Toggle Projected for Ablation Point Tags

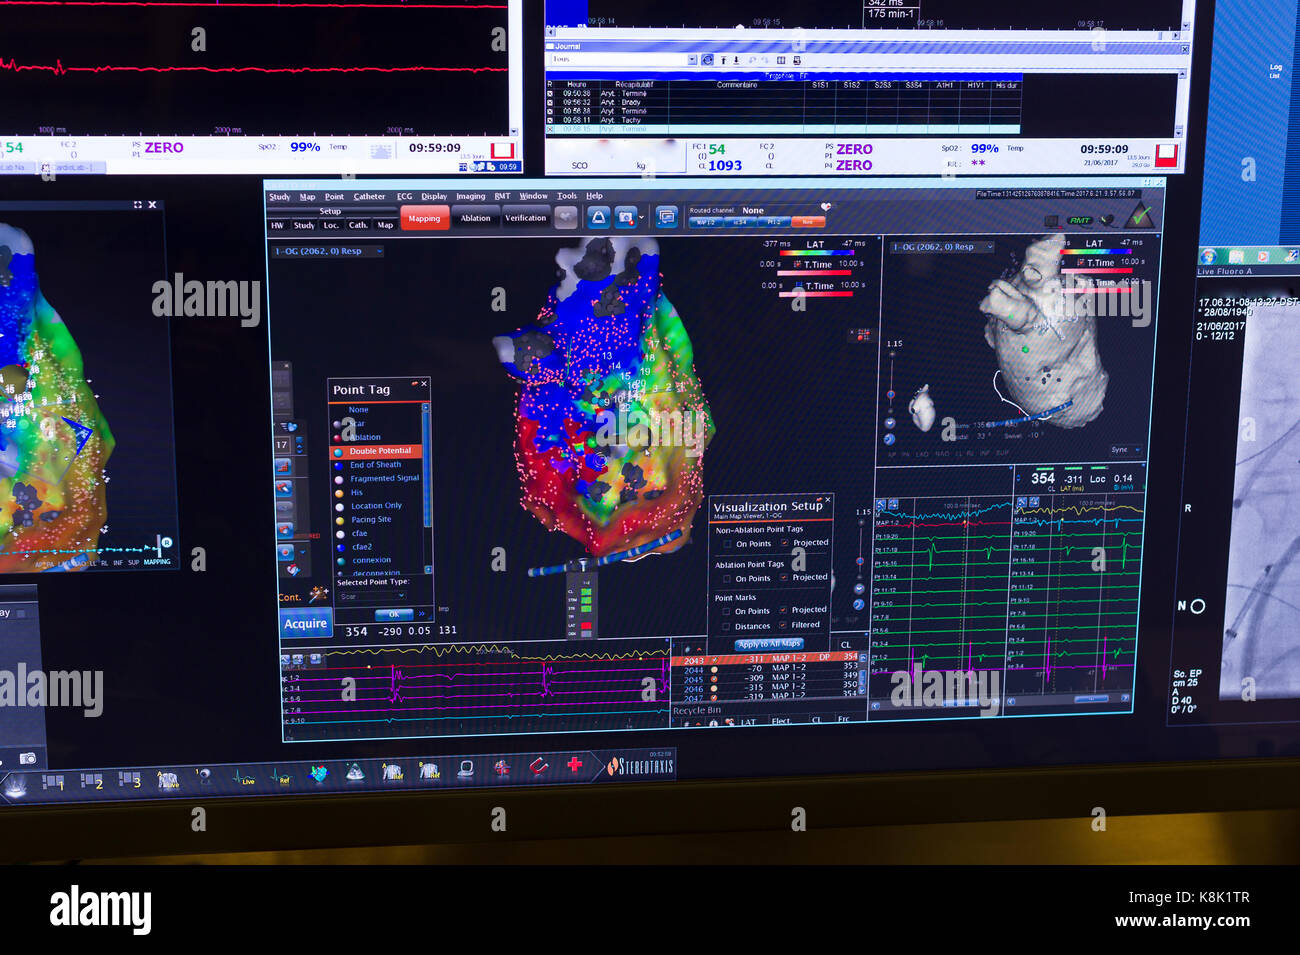[x=783, y=577]
